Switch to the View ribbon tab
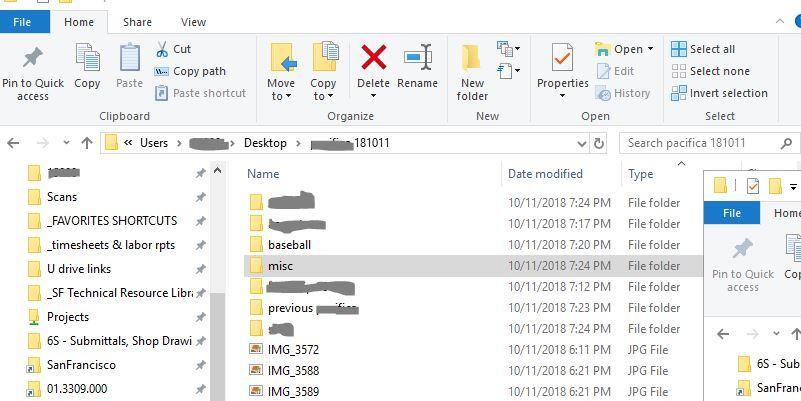This screenshot has height=401, width=801. tap(193, 22)
